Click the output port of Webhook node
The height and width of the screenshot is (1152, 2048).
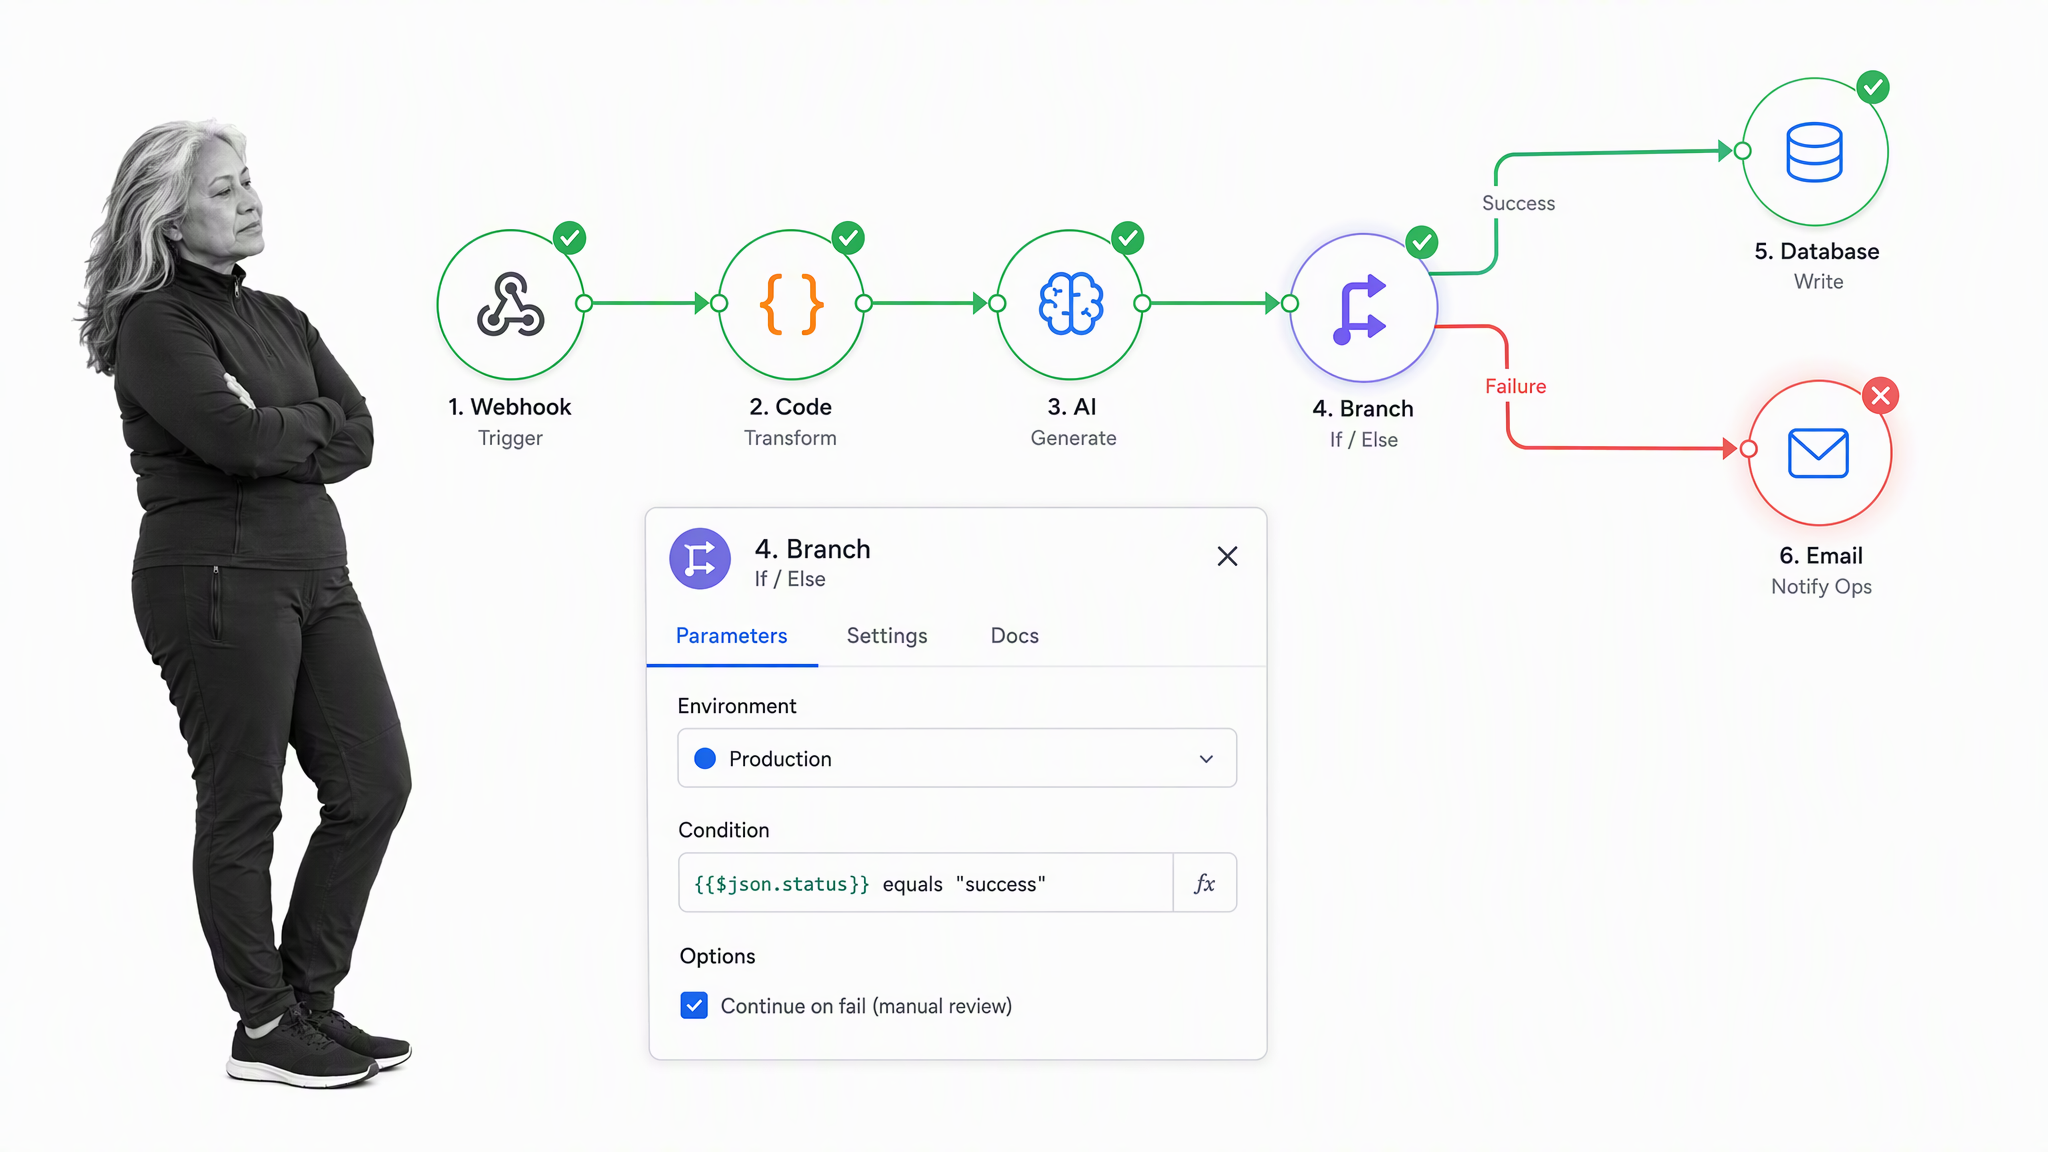click(584, 303)
